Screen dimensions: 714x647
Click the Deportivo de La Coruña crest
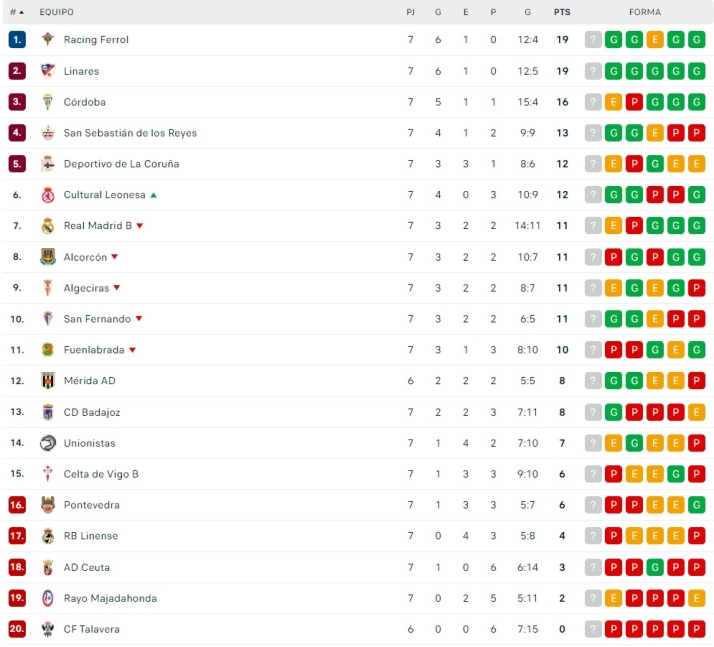point(47,164)
